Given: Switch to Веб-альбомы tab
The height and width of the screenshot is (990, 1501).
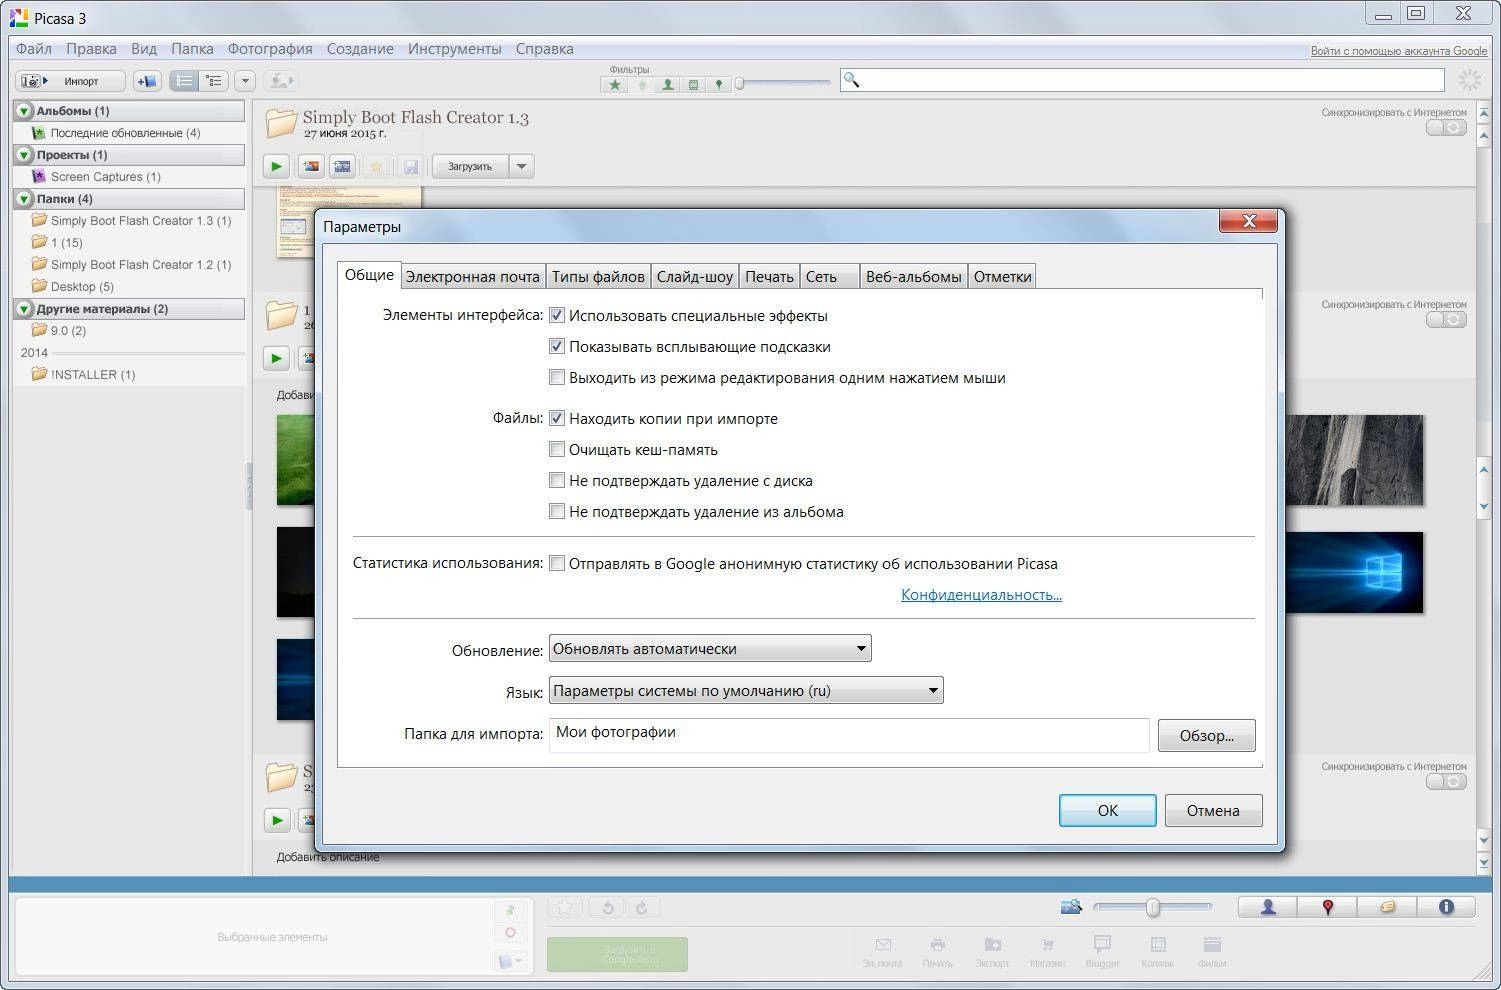Looking at the screenshot, I should [914, 277].
